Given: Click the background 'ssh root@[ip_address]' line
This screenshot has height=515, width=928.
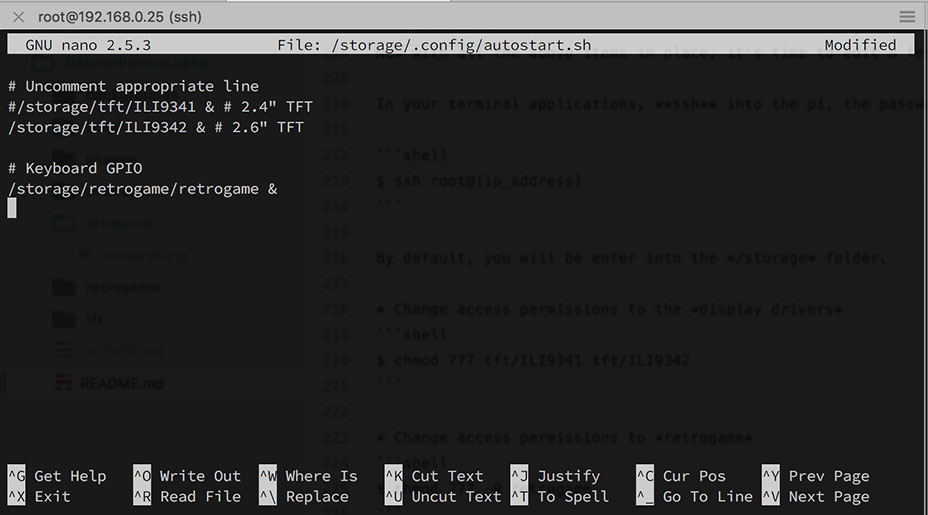Looking at the screenshot, I should [479, 181].
